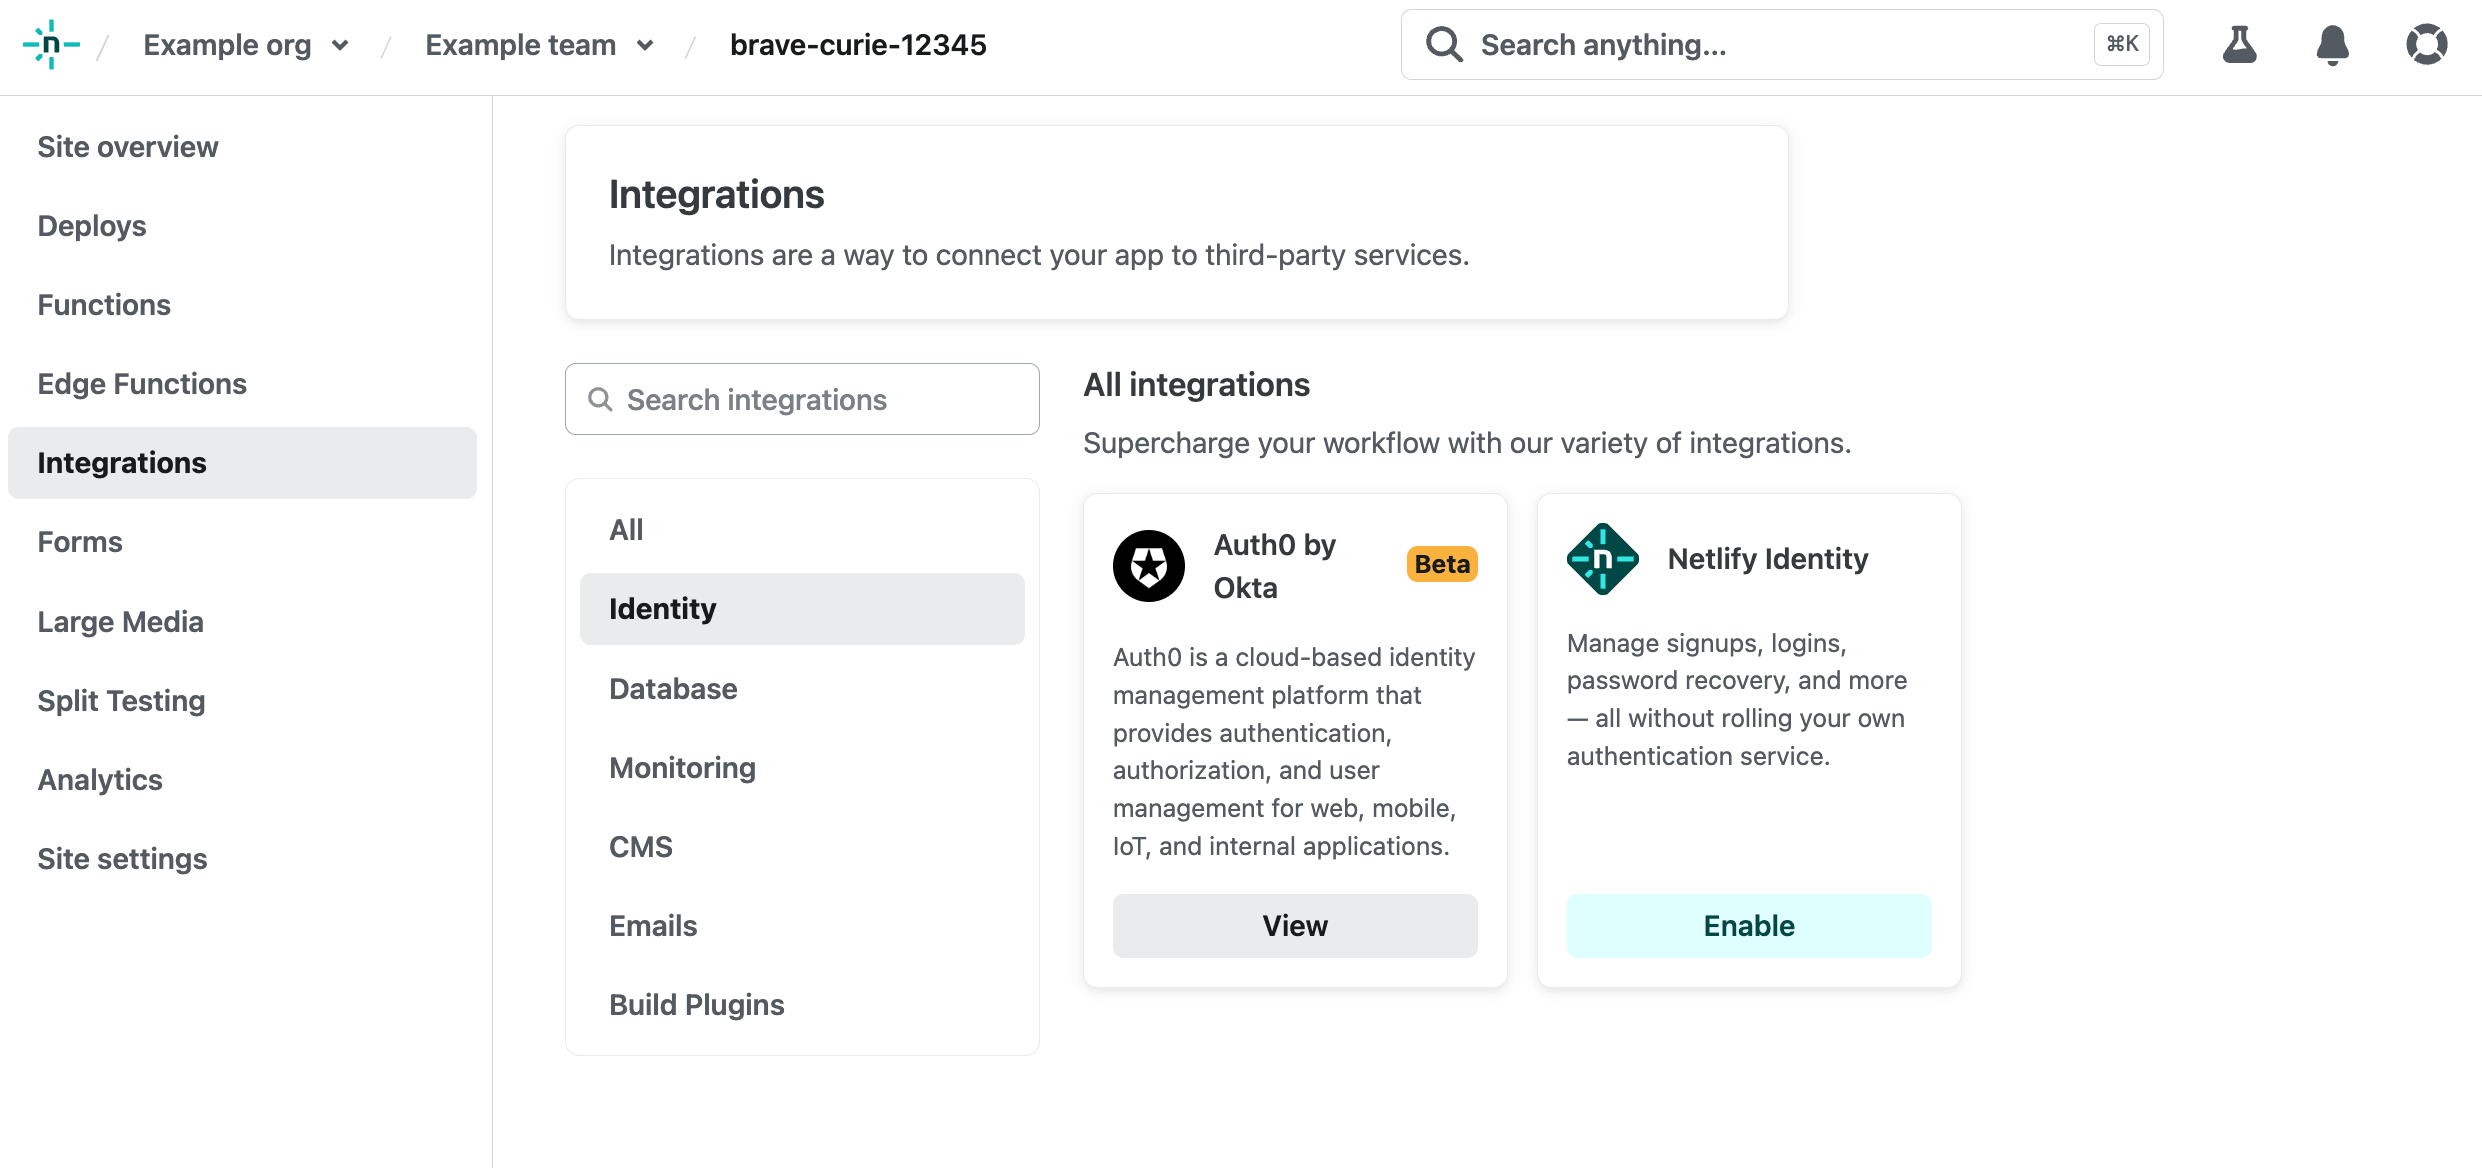Click the Auth0 by Okta logo
2482x1168 pixels.
(1148, 566)
